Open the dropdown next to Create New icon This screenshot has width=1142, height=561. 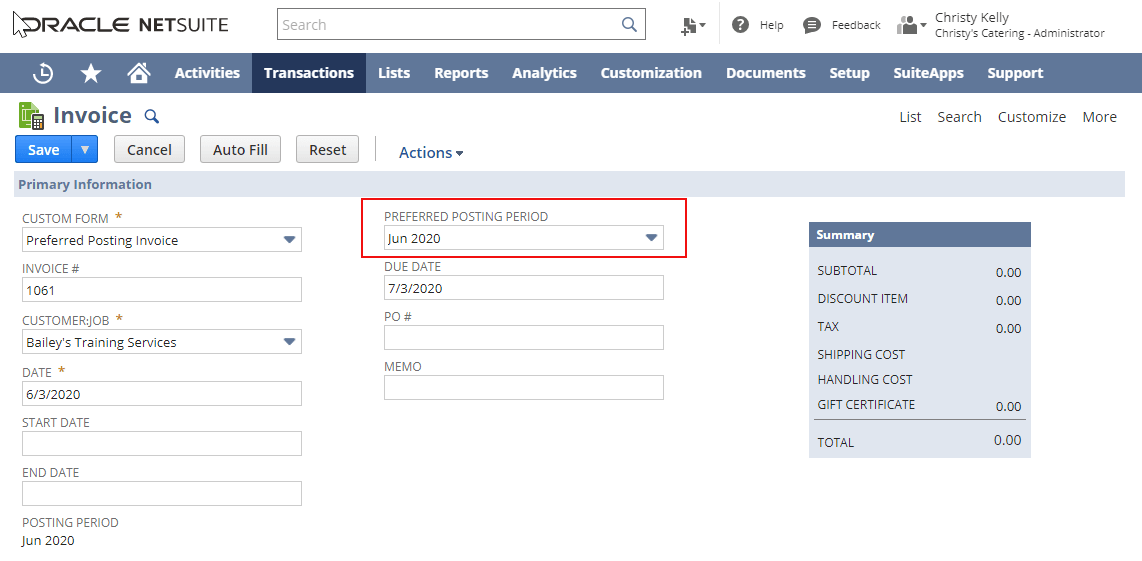point(703,26)
